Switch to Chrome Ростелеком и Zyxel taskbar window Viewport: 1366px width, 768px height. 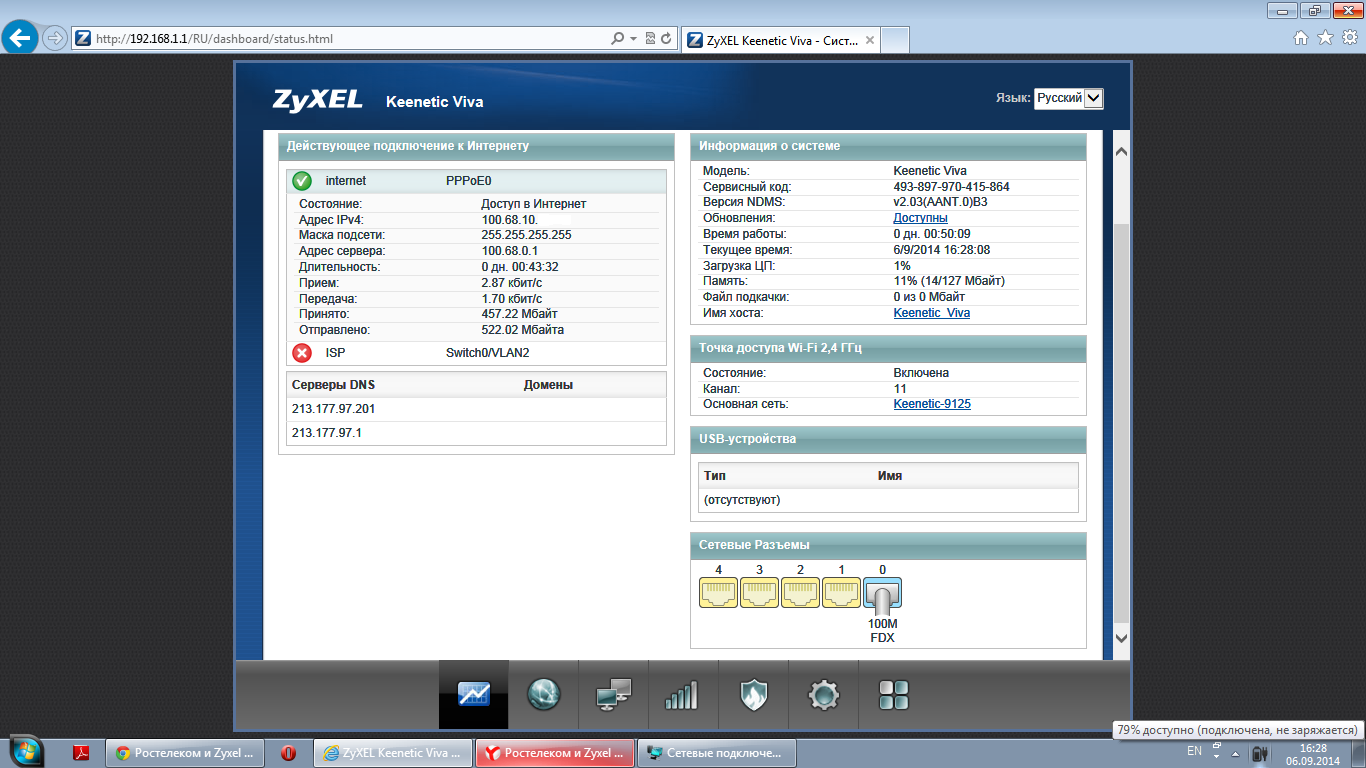tap(184, 753)
